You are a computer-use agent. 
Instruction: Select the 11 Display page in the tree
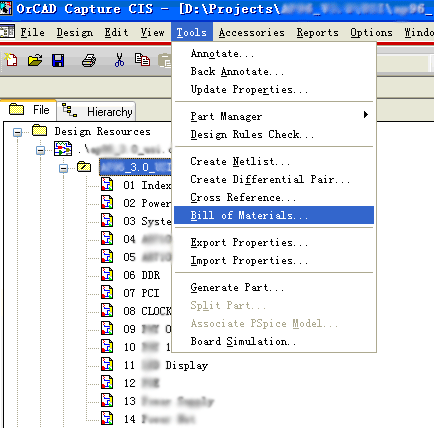point(166,365)
